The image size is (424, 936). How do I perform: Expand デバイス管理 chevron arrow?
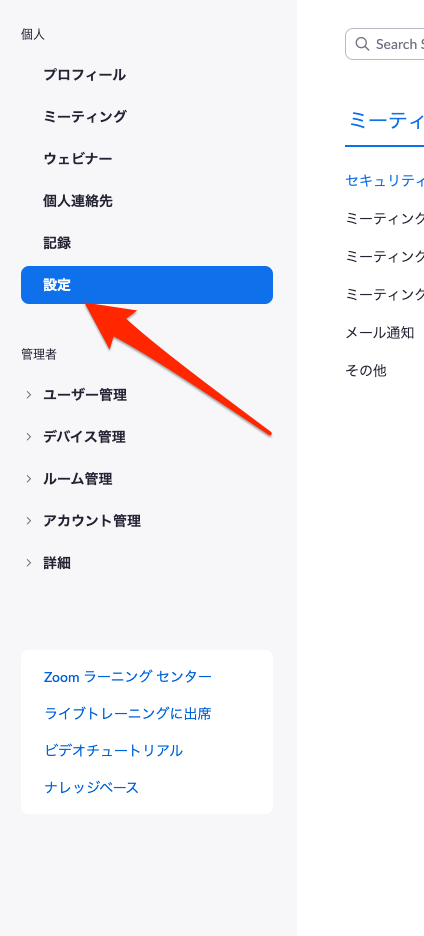pos(28,436)
